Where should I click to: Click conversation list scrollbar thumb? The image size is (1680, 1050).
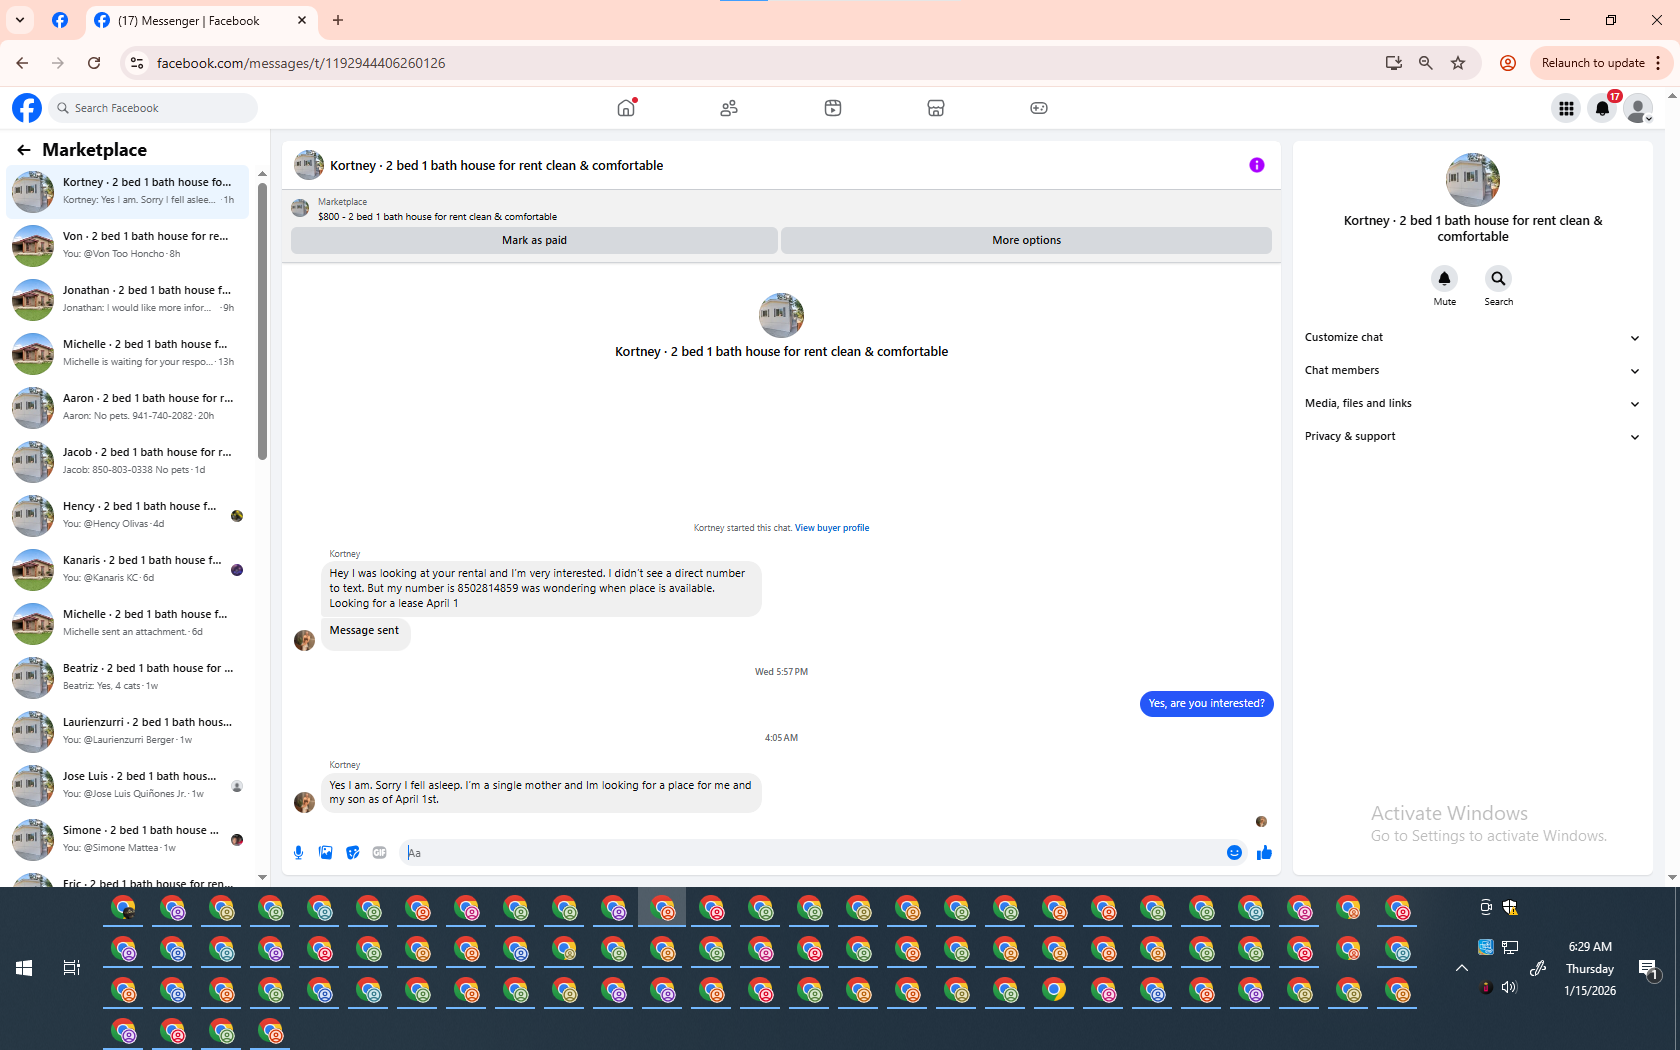(262, 320)
